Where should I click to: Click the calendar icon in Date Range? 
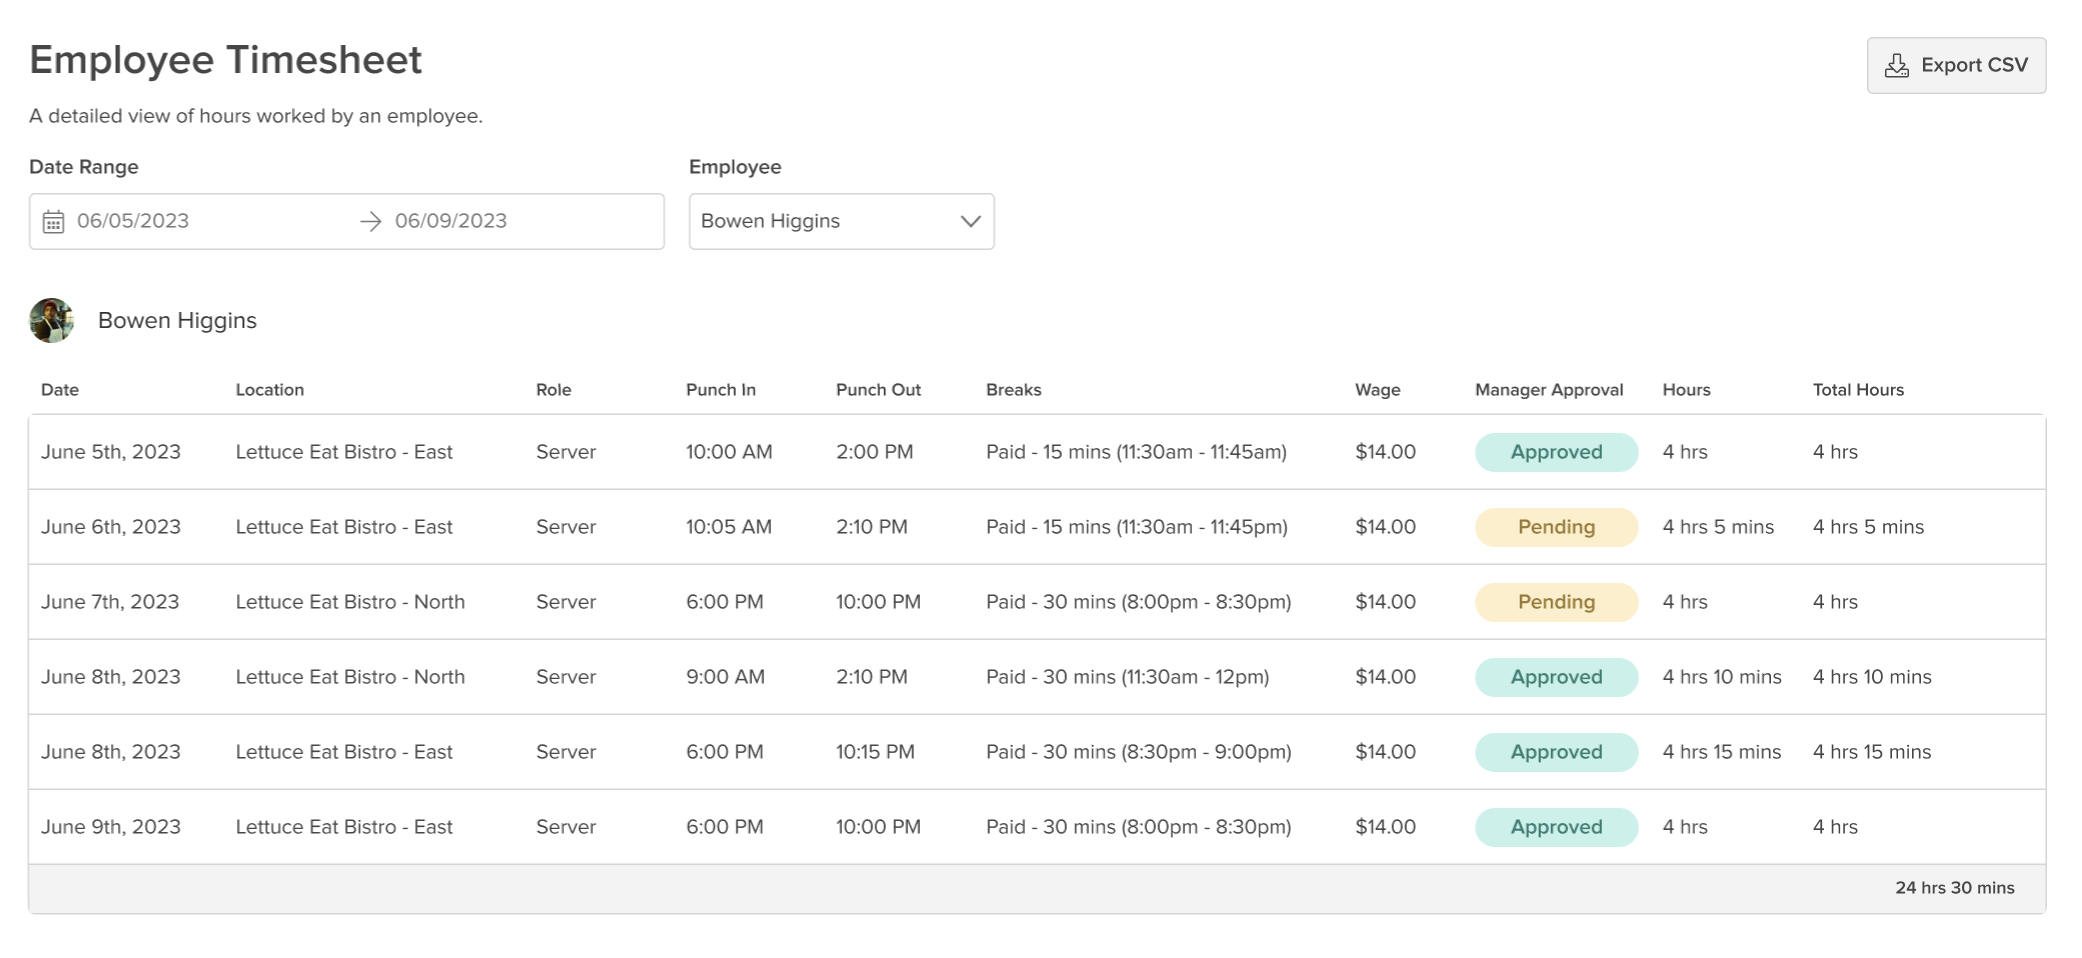point(54,221)
